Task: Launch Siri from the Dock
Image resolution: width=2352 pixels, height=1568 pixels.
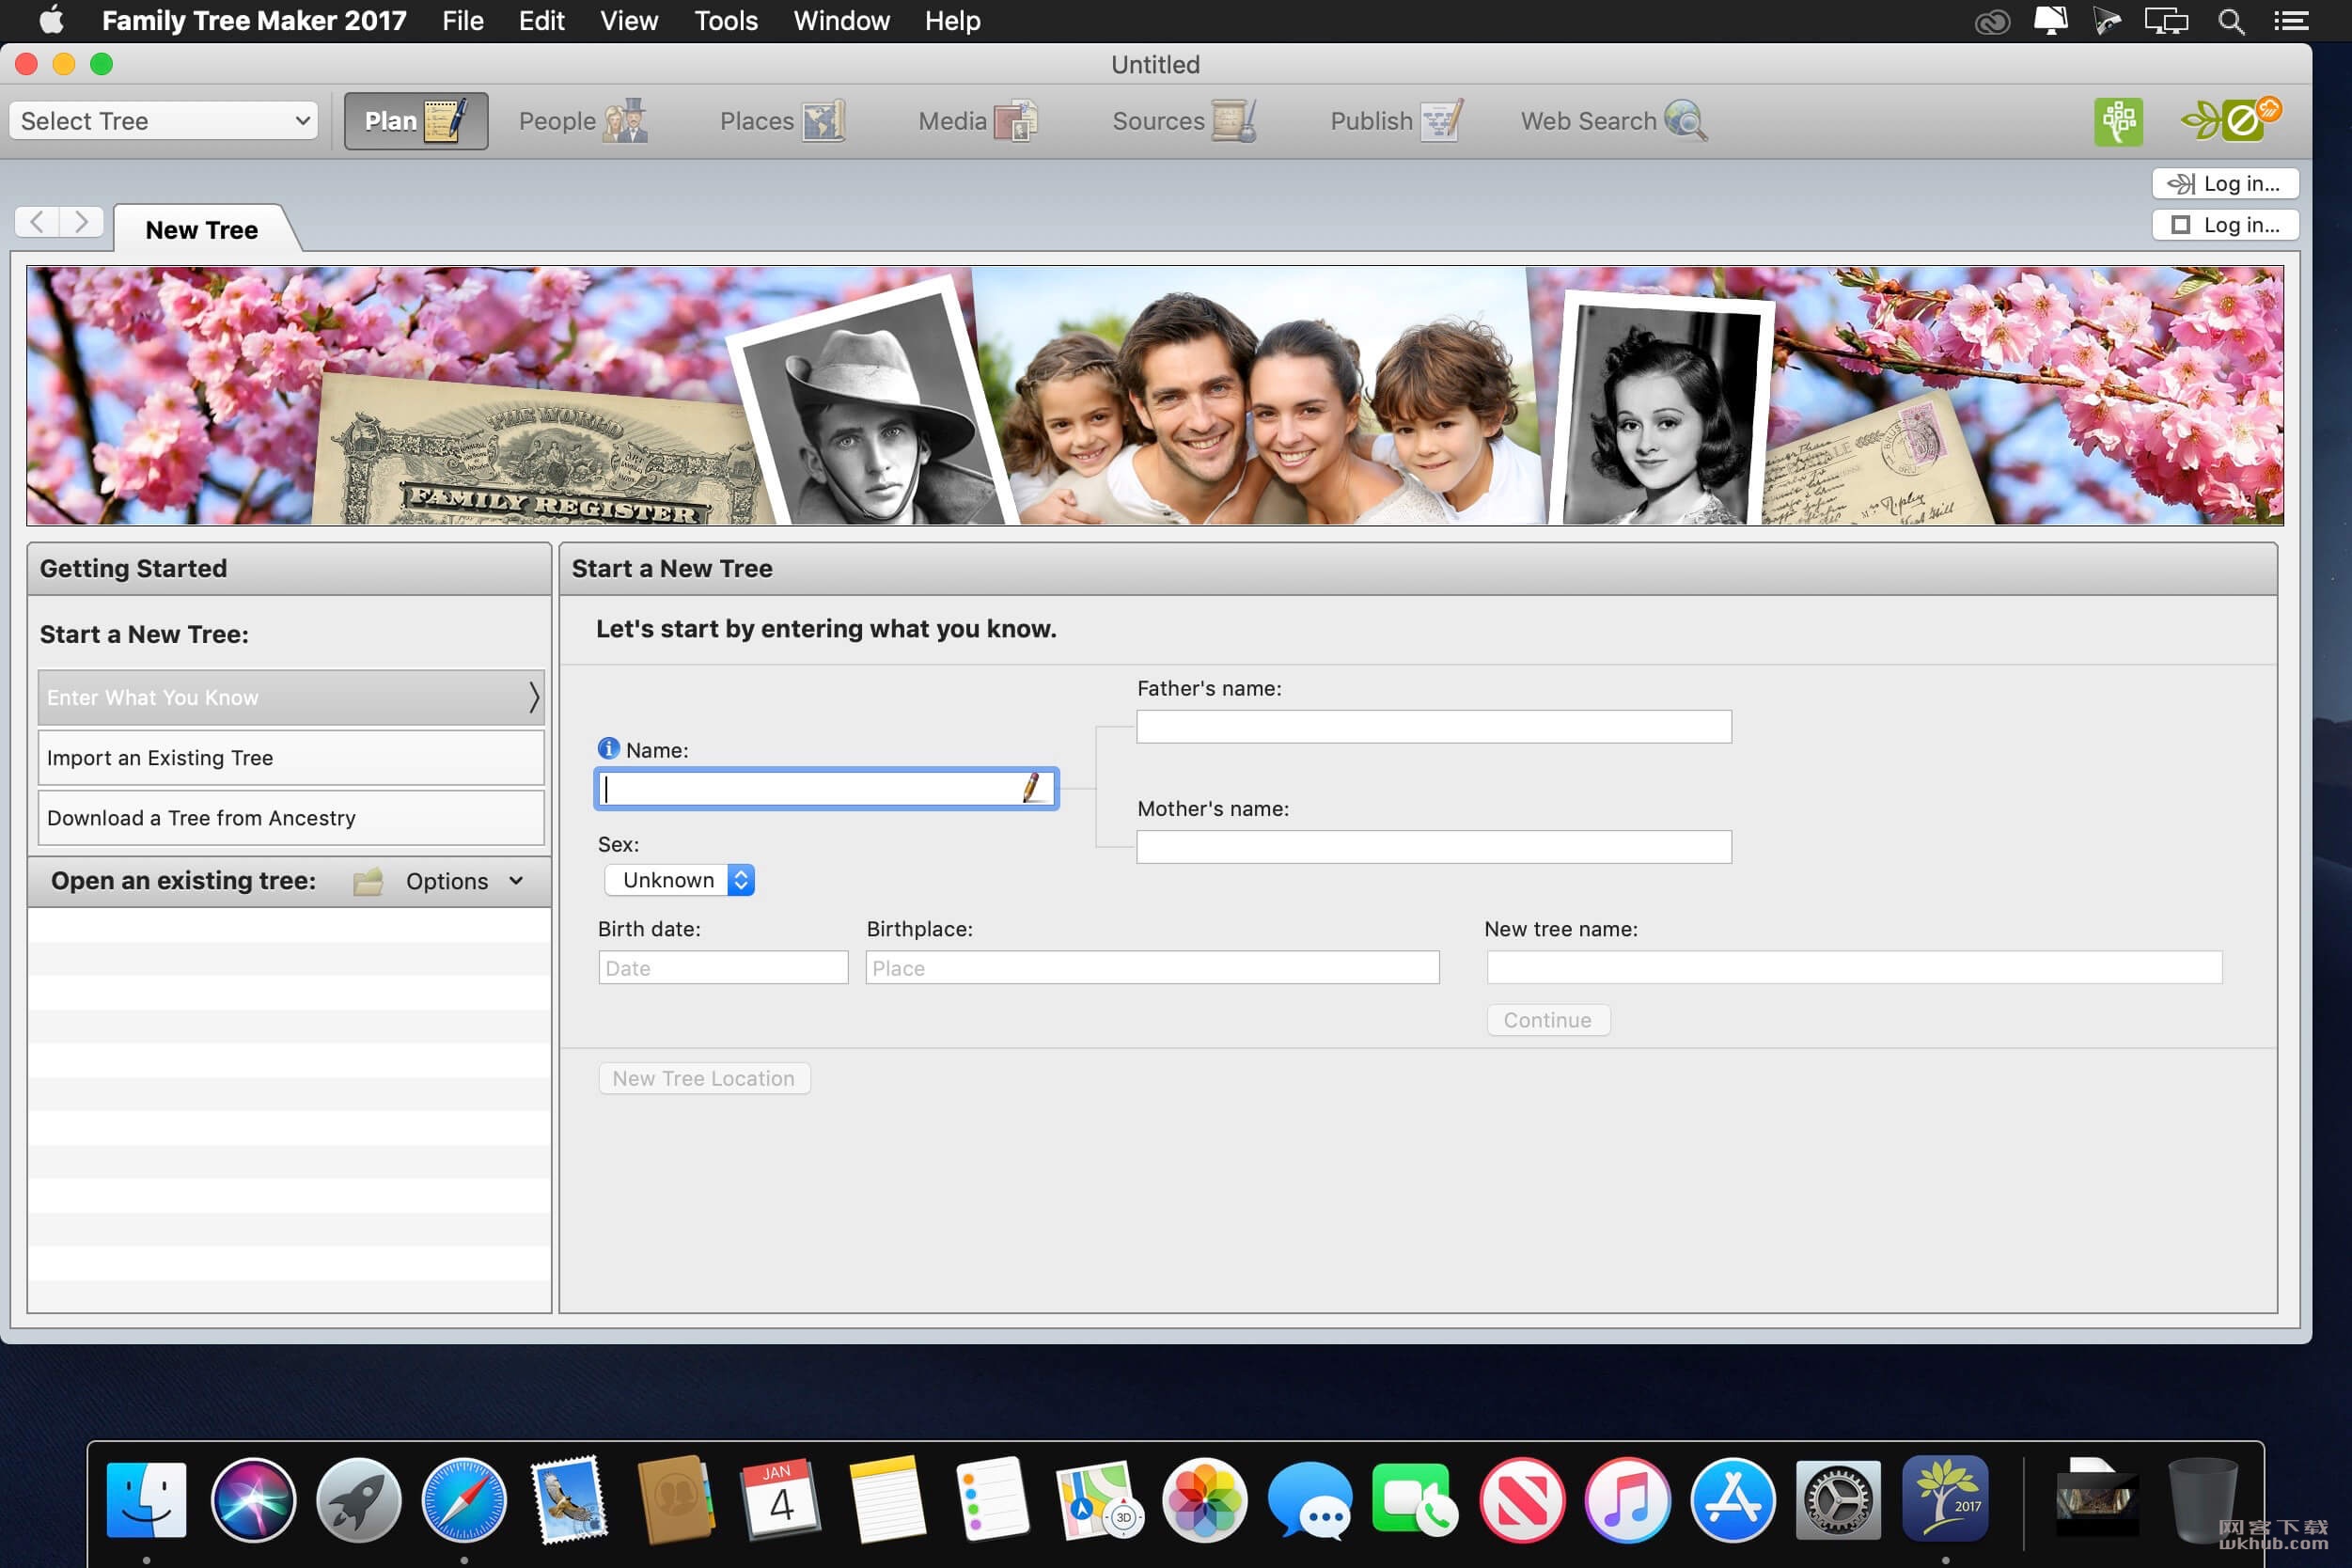Action: point(253,1500)
